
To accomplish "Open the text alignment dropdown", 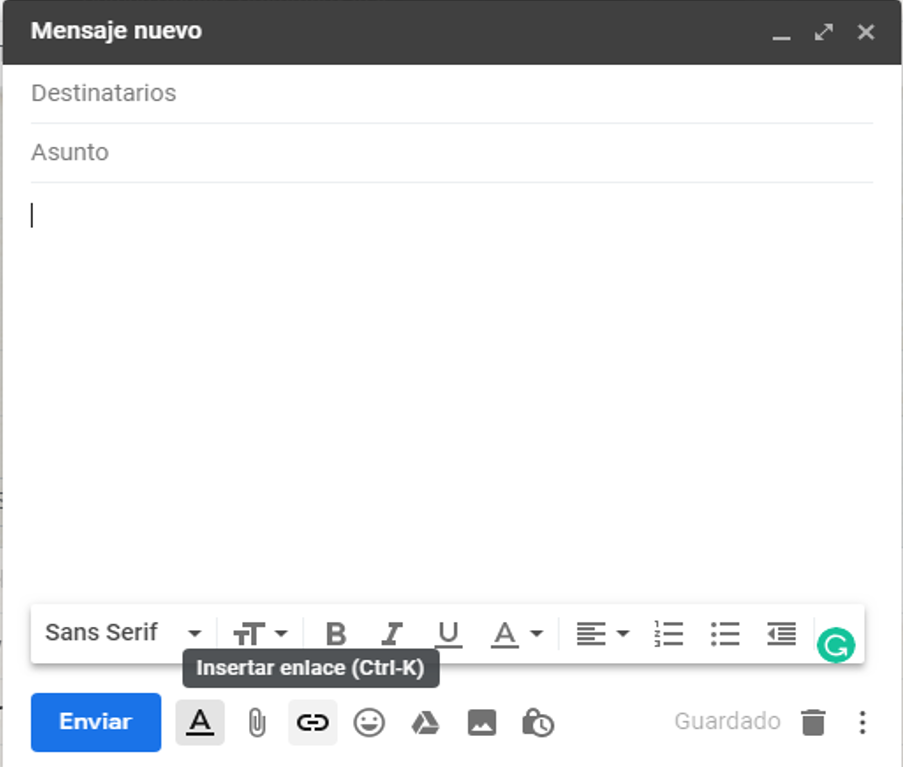I will [602, 633].
